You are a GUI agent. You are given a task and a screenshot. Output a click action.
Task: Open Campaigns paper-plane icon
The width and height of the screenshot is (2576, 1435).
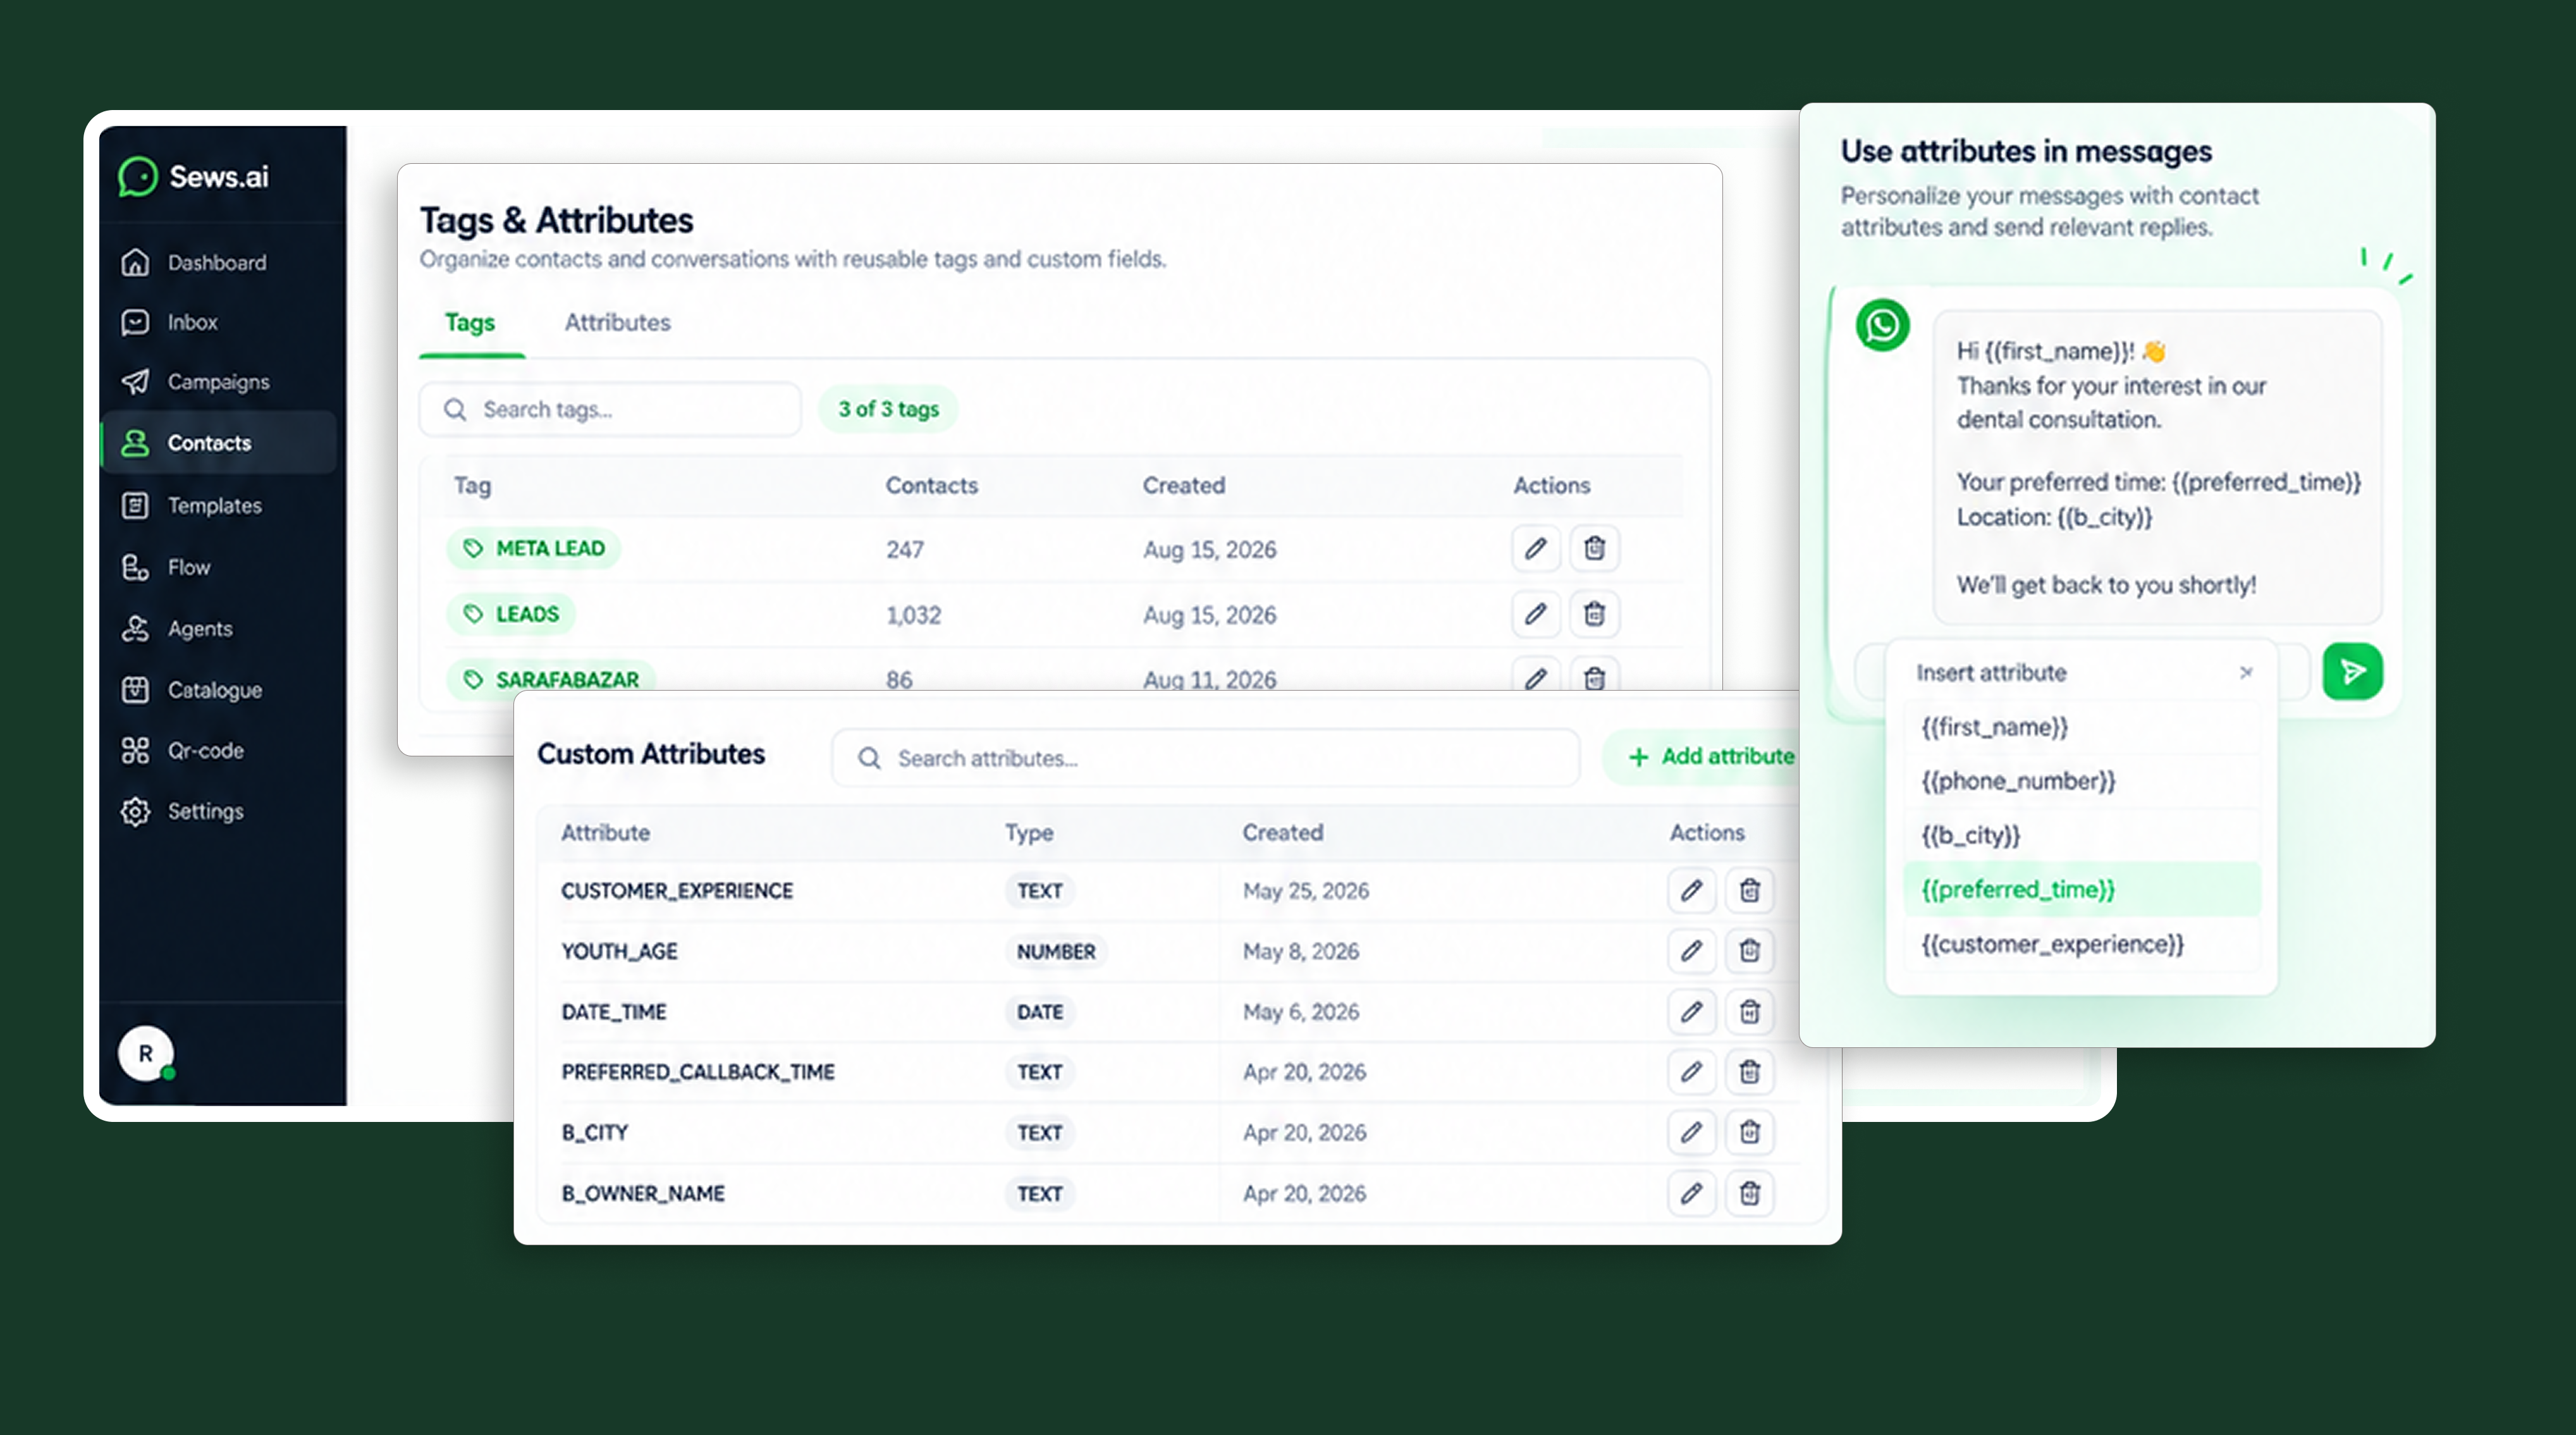click(135, 382)
